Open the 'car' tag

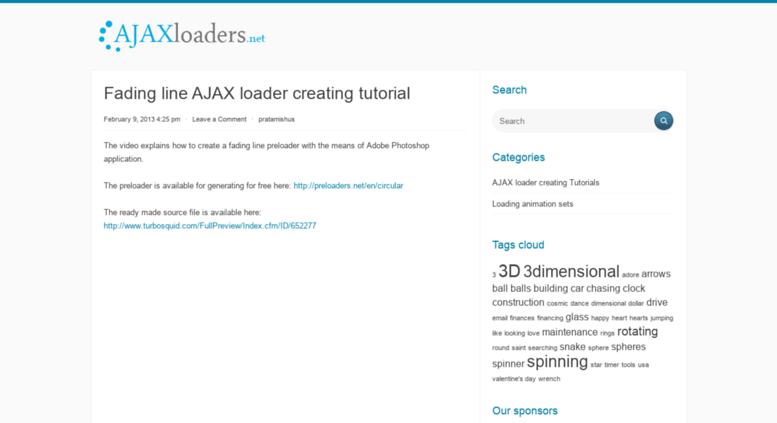pos(577,288)
